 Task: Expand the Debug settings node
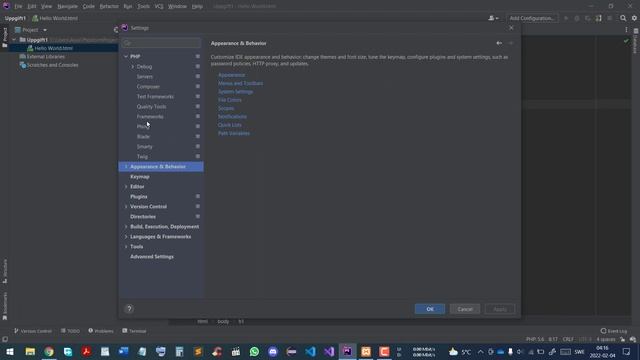[x=133, y=67]
